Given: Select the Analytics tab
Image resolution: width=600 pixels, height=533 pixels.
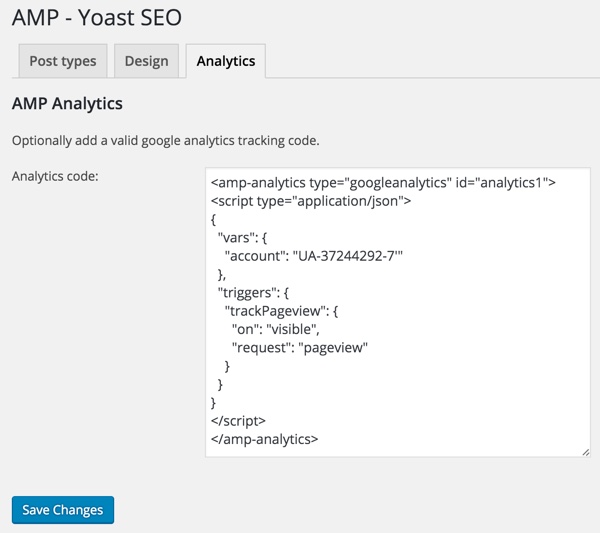Looking at the screenshot, I should click(225, 61).
